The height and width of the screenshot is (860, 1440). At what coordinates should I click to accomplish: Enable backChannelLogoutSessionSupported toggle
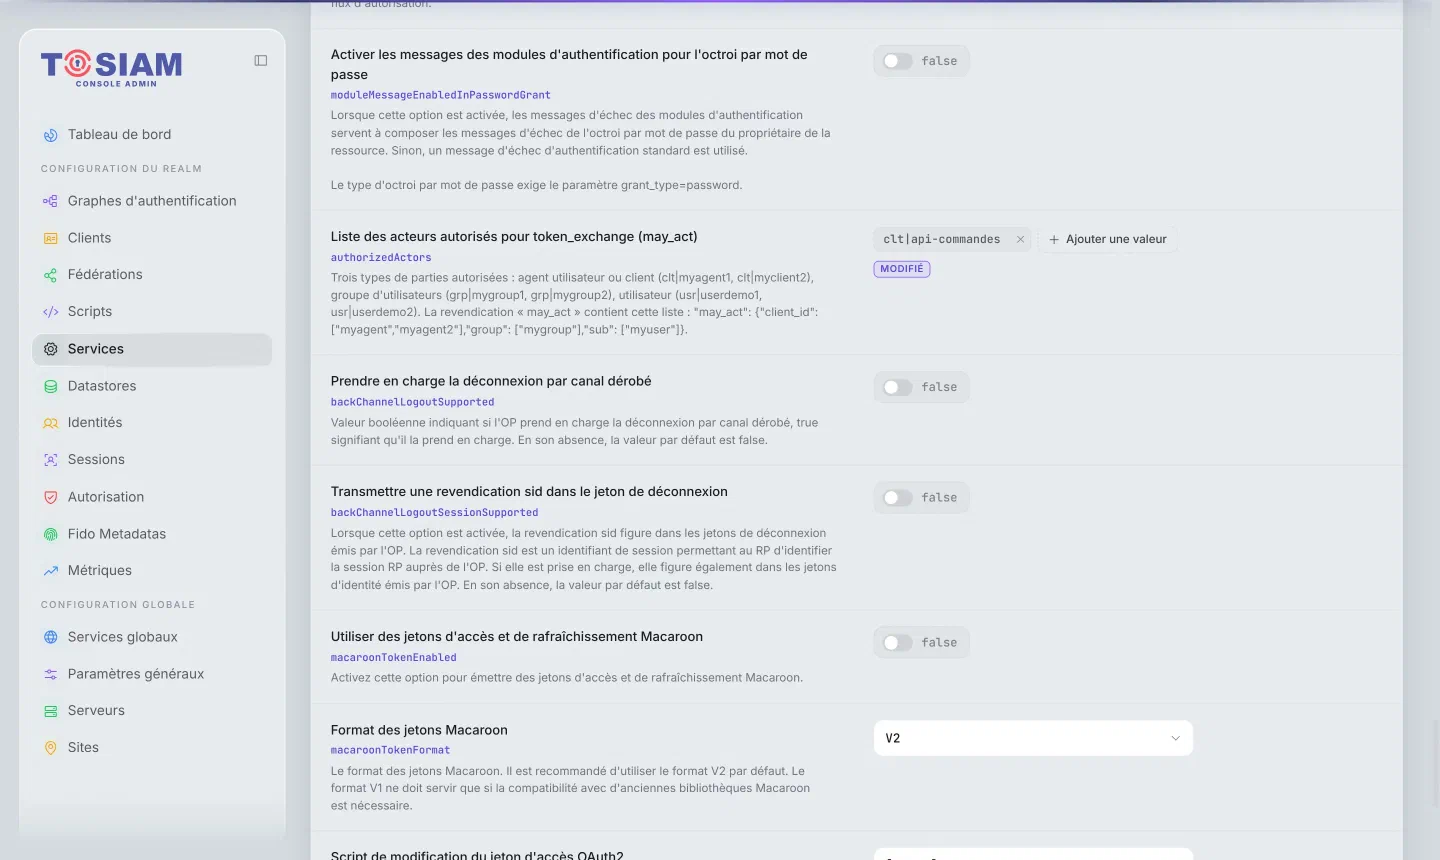(898, 498)
